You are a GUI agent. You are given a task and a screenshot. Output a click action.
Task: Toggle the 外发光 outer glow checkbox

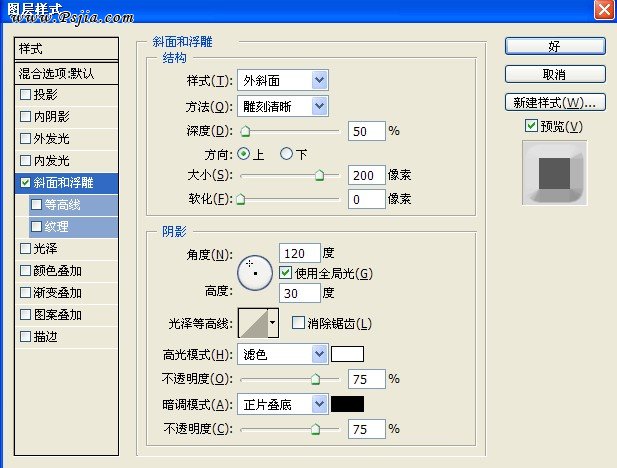[26, 139]
